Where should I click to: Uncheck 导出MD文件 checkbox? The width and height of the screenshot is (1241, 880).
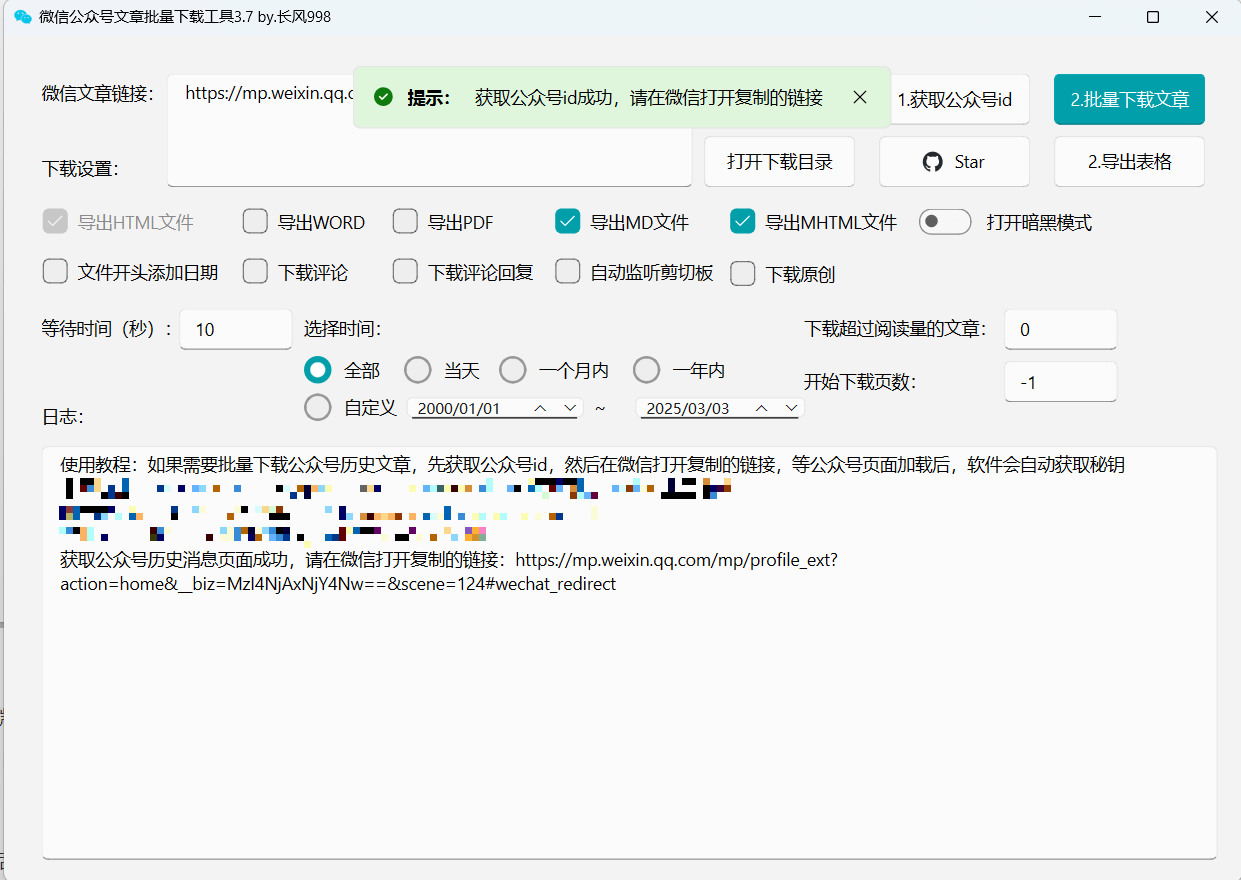[x=568, y=222]
